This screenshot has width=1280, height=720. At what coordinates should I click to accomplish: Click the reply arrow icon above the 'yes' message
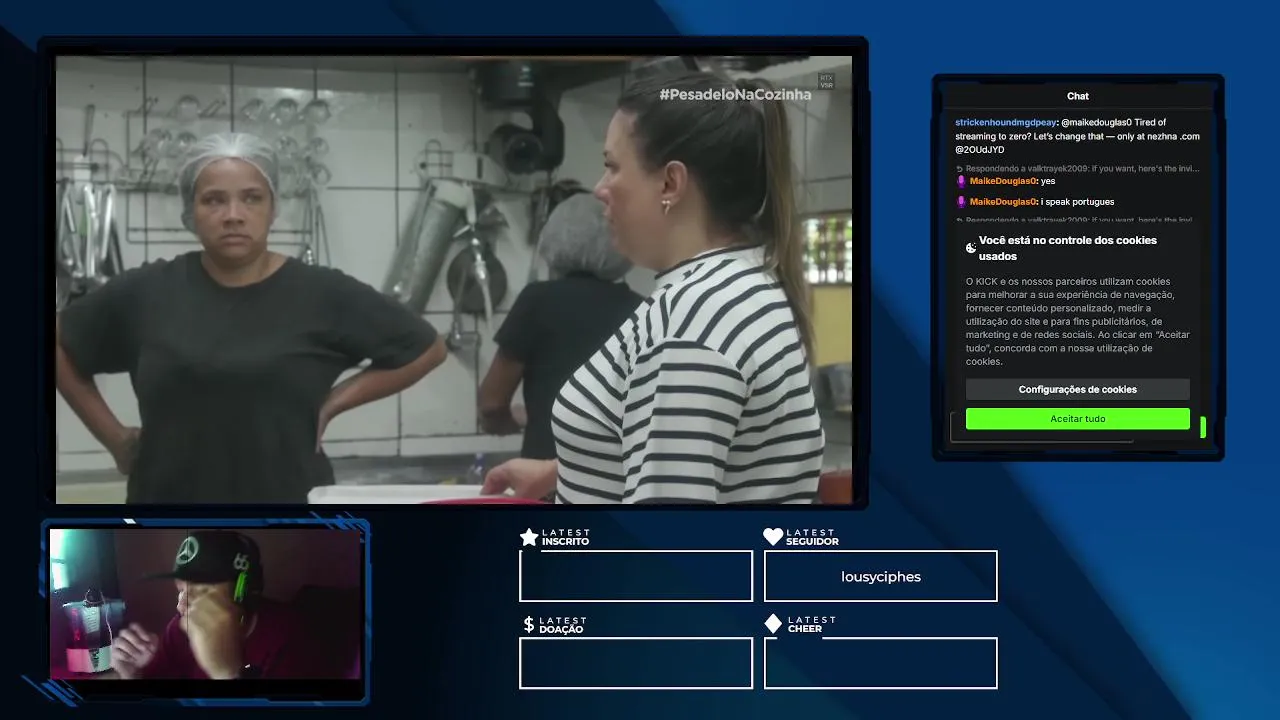pyautogui.click(x=959, y=168)
